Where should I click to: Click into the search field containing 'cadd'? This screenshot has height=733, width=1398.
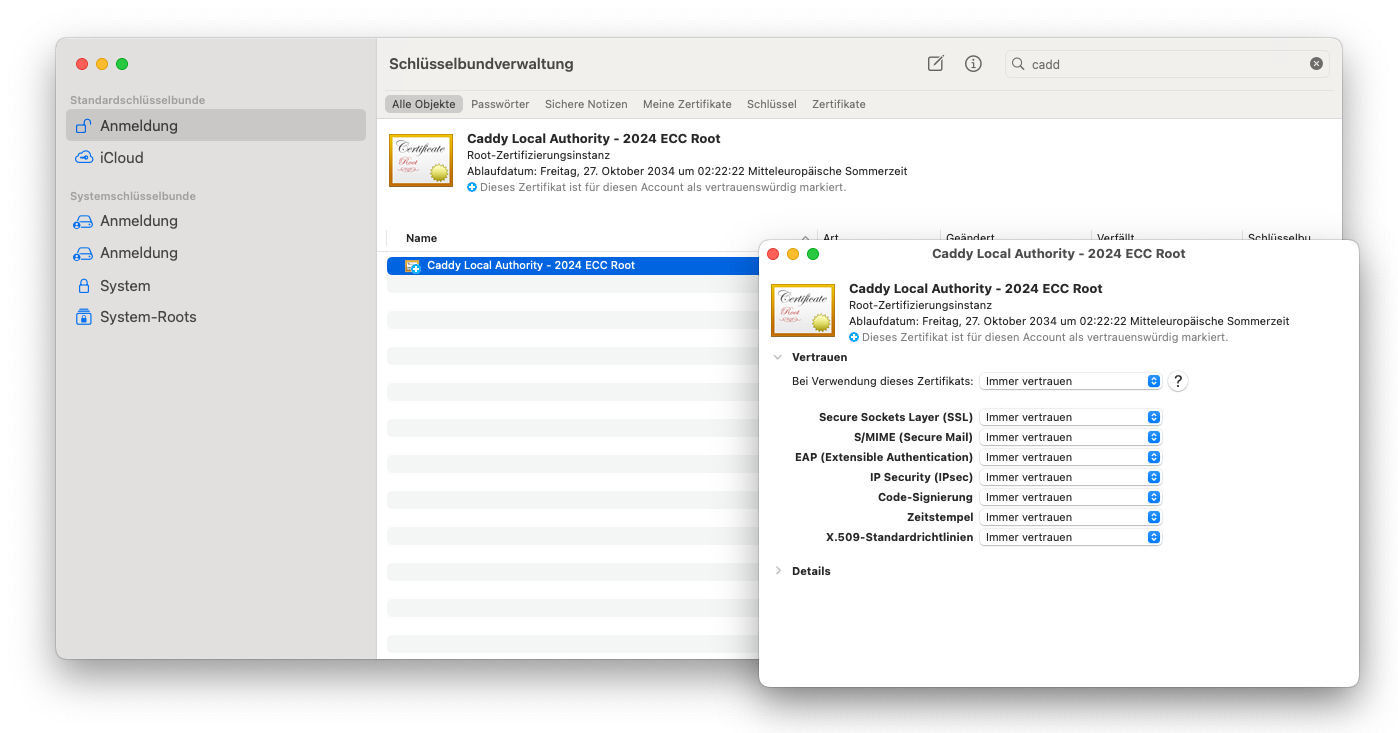[1166, 64]
